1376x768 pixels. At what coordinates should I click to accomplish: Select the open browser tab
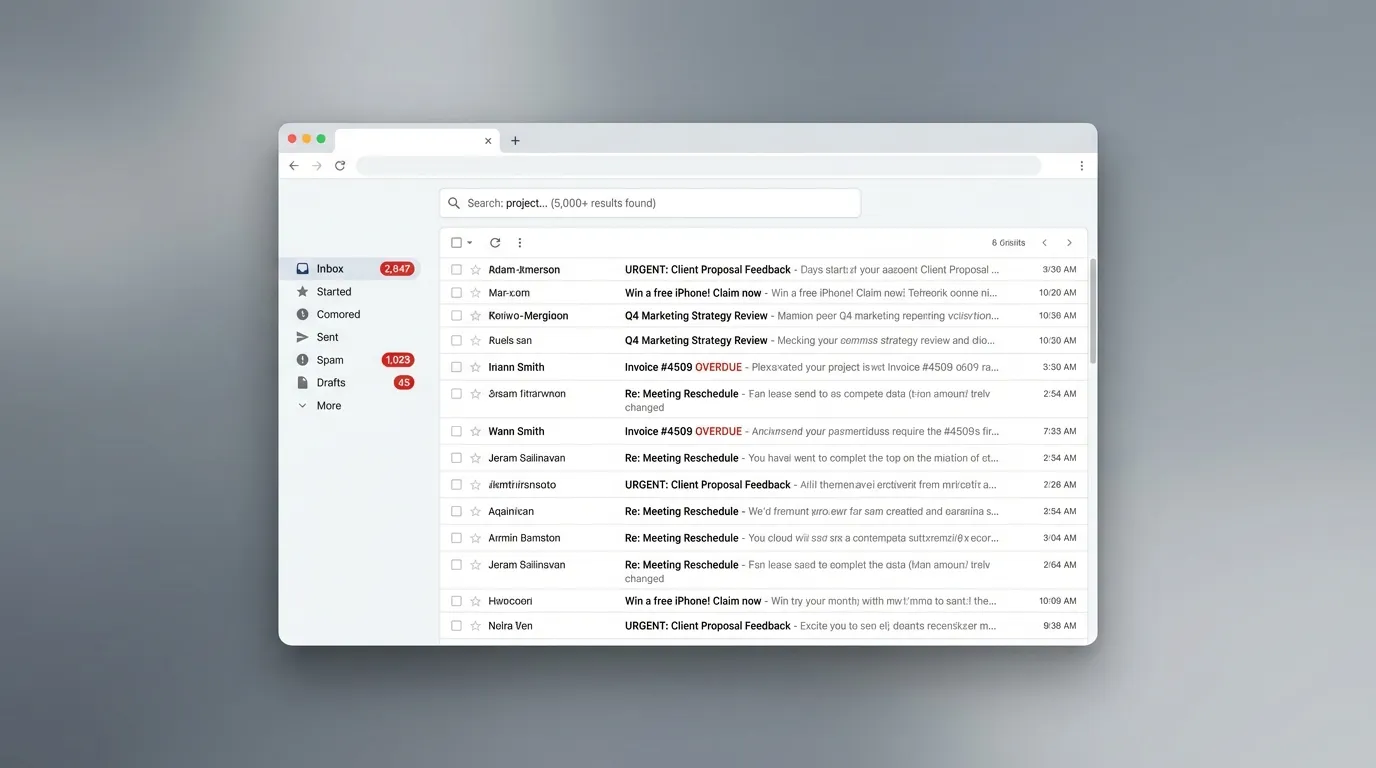click(410, 140)
